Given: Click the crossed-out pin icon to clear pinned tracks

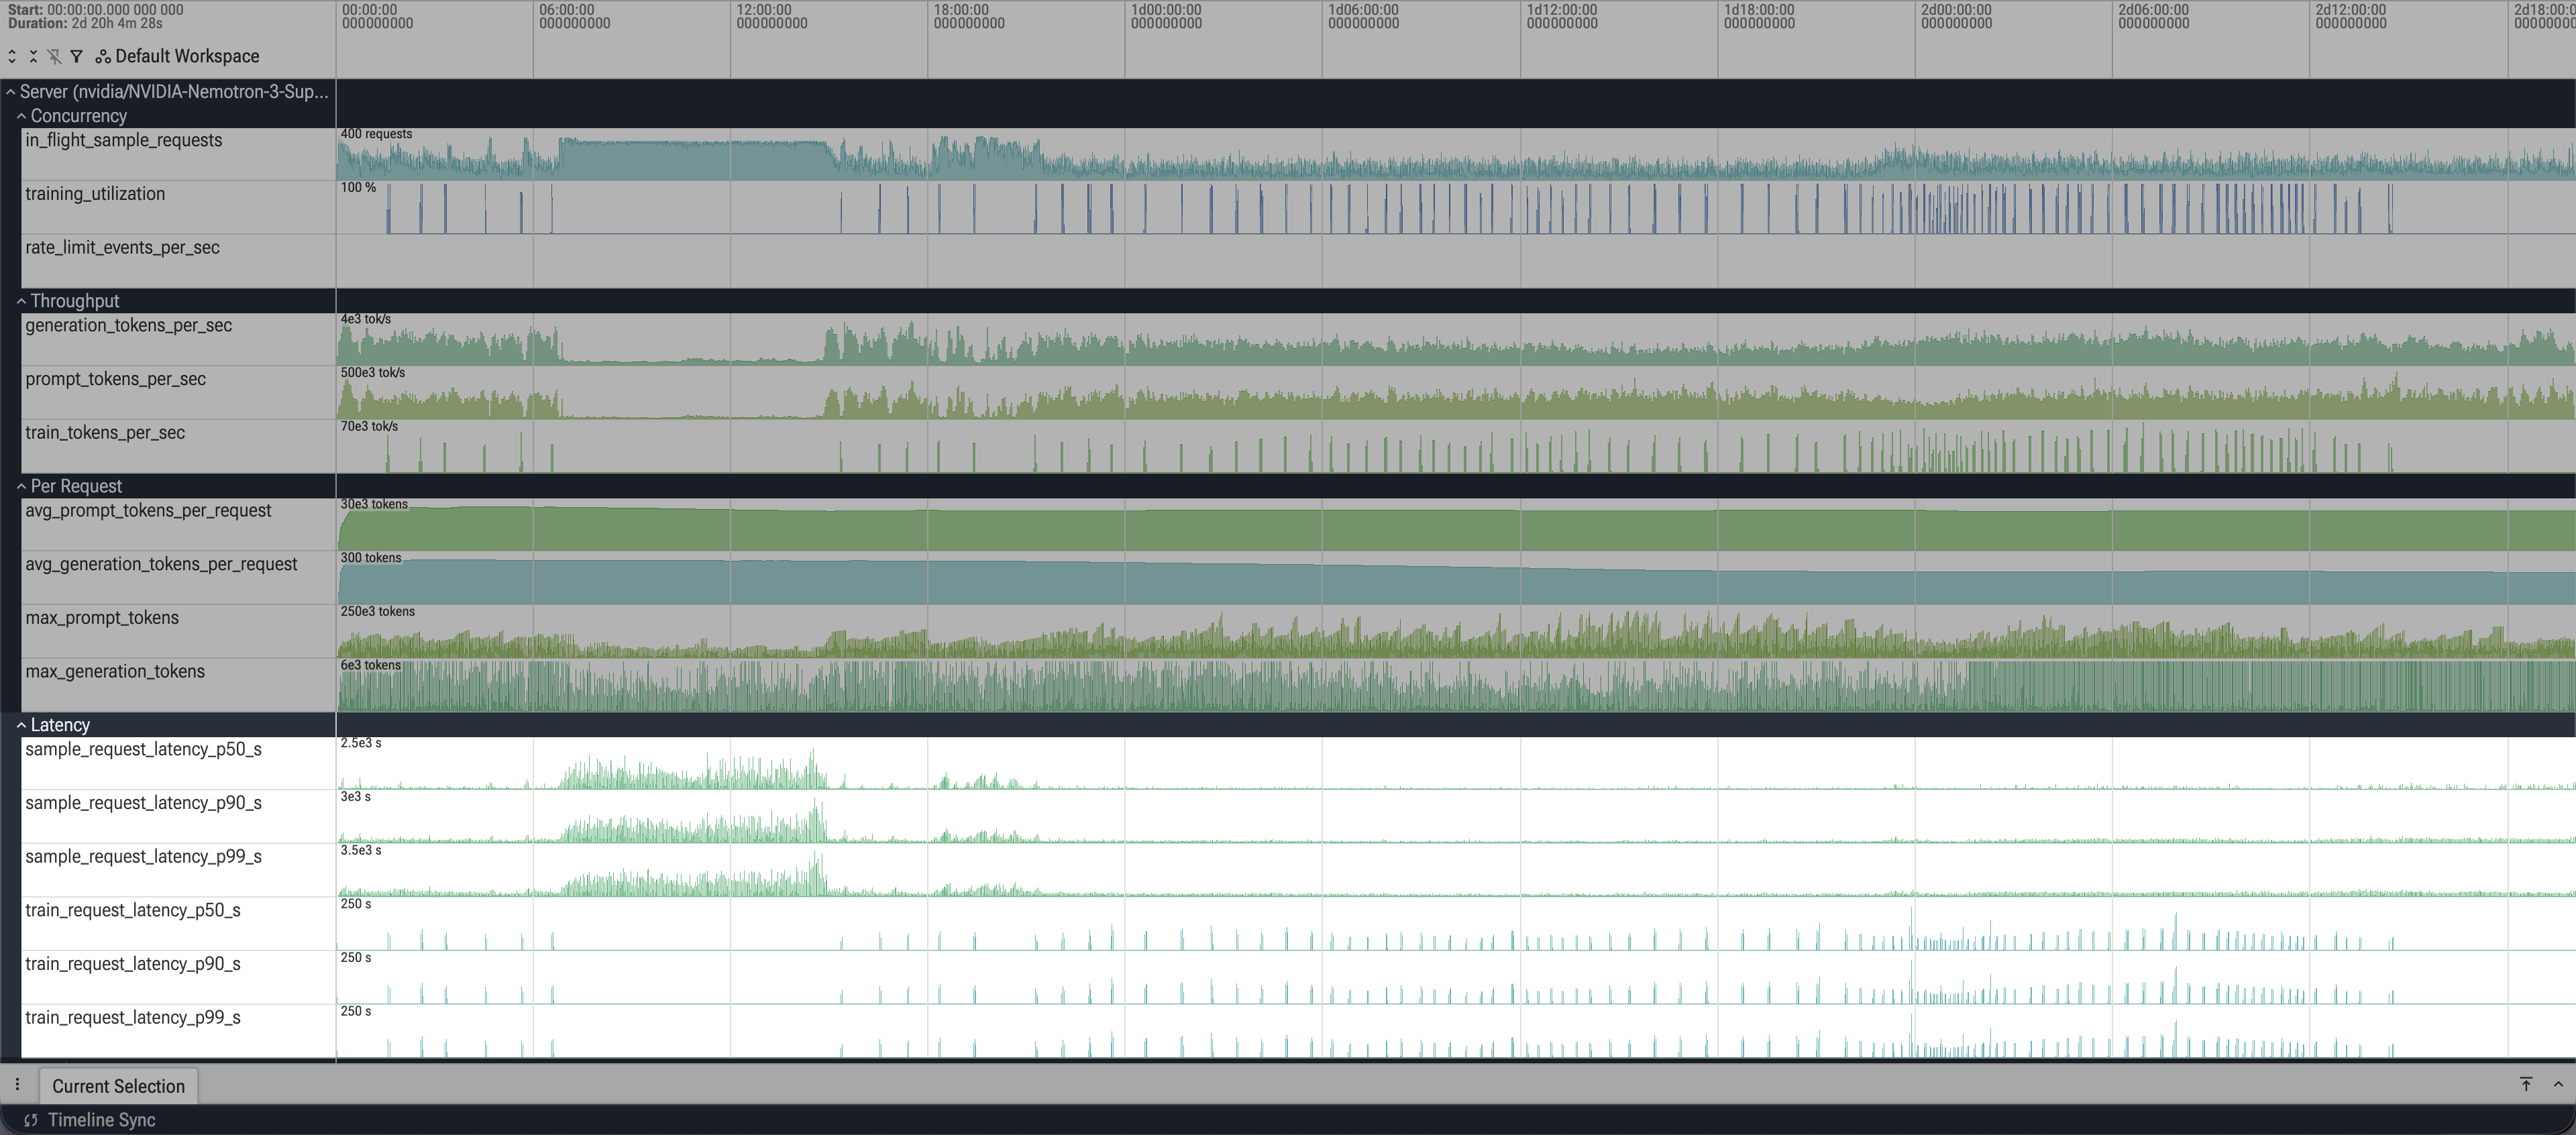Looking at the screenshot, I should click(x=54, y=56).
